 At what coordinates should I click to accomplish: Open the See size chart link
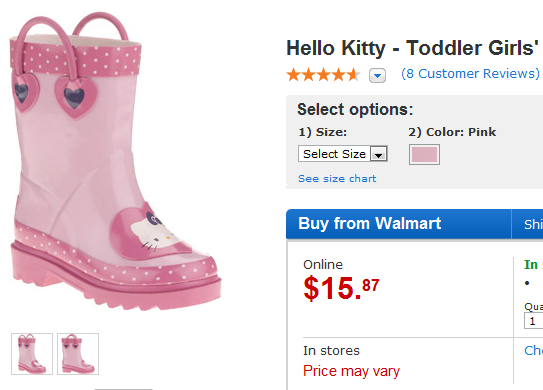point(337,179)
